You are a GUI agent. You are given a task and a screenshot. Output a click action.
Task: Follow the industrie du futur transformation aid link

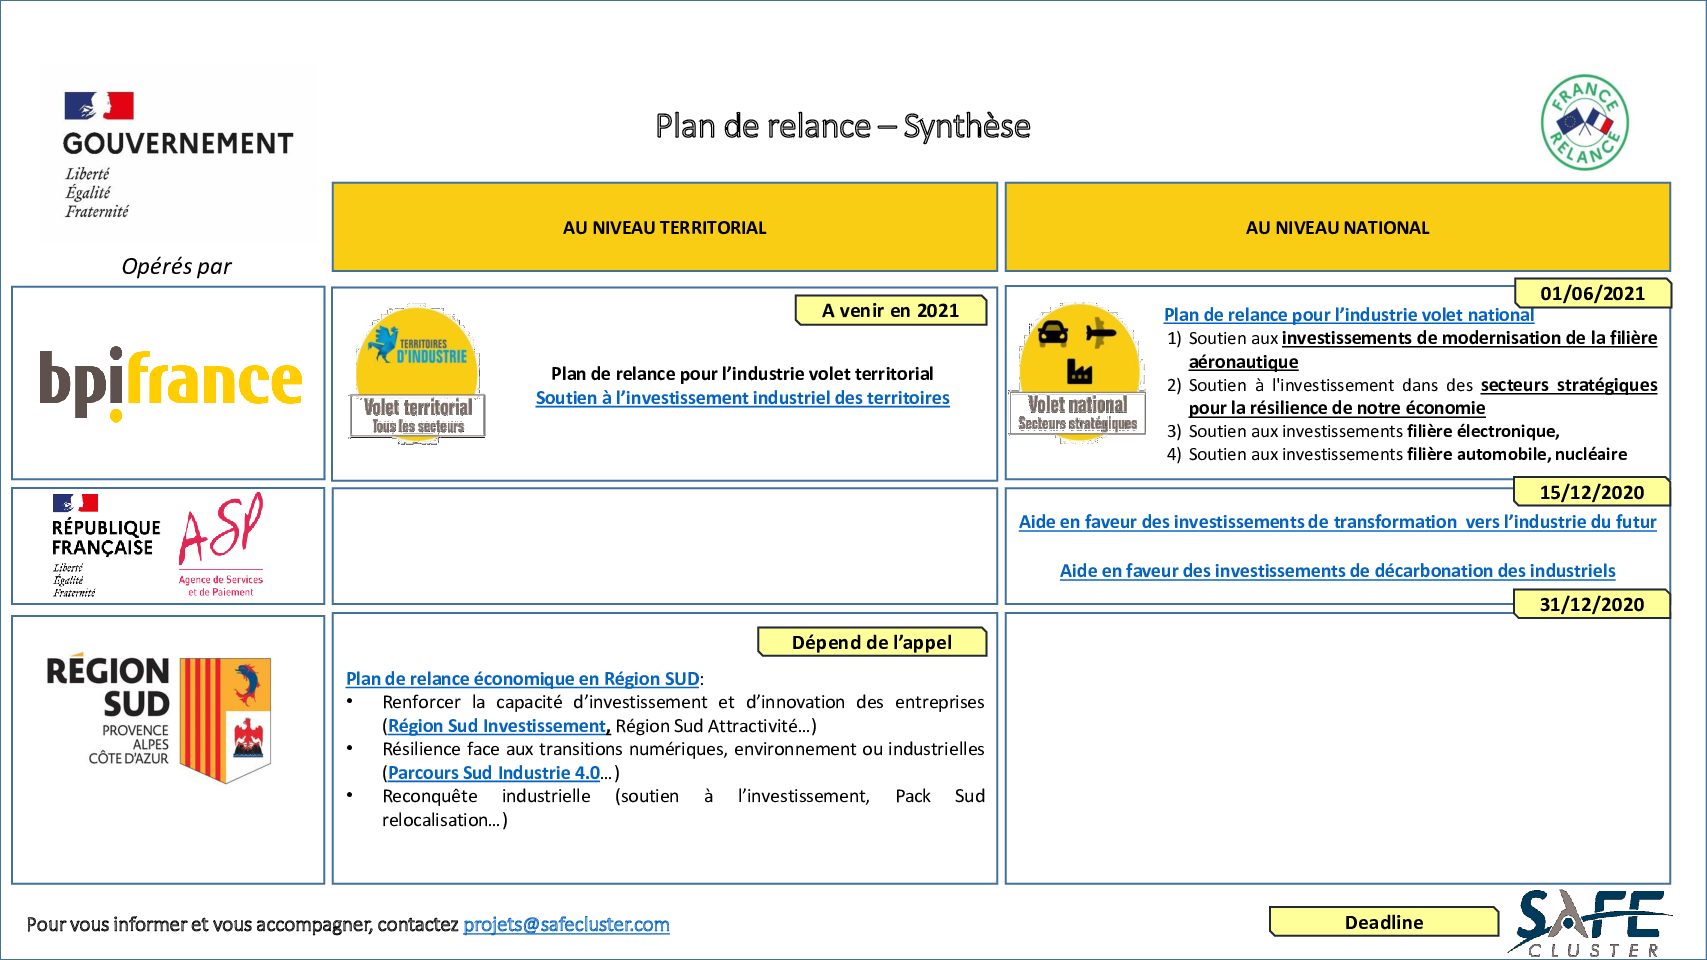tap(1337, 522)
